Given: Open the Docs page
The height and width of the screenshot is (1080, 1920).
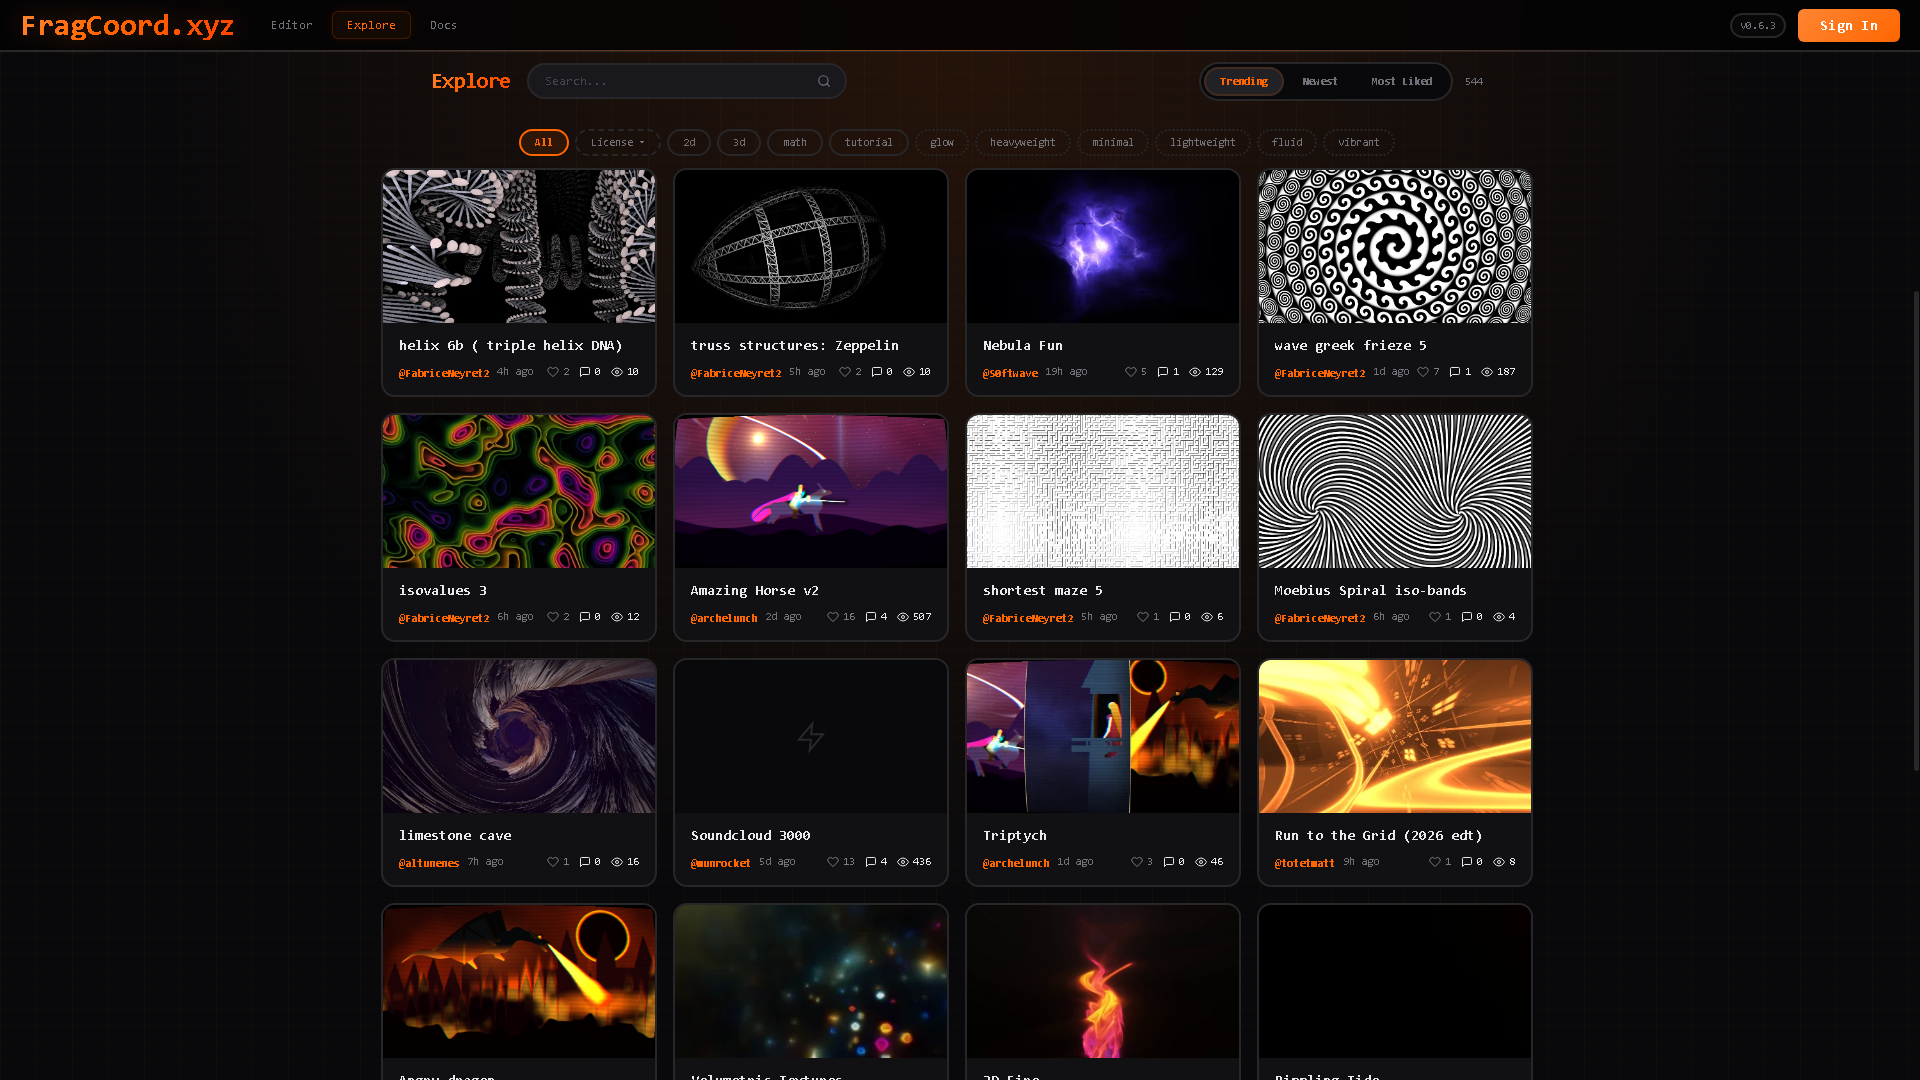Looking at the screenshot, I should coord(443,25).
